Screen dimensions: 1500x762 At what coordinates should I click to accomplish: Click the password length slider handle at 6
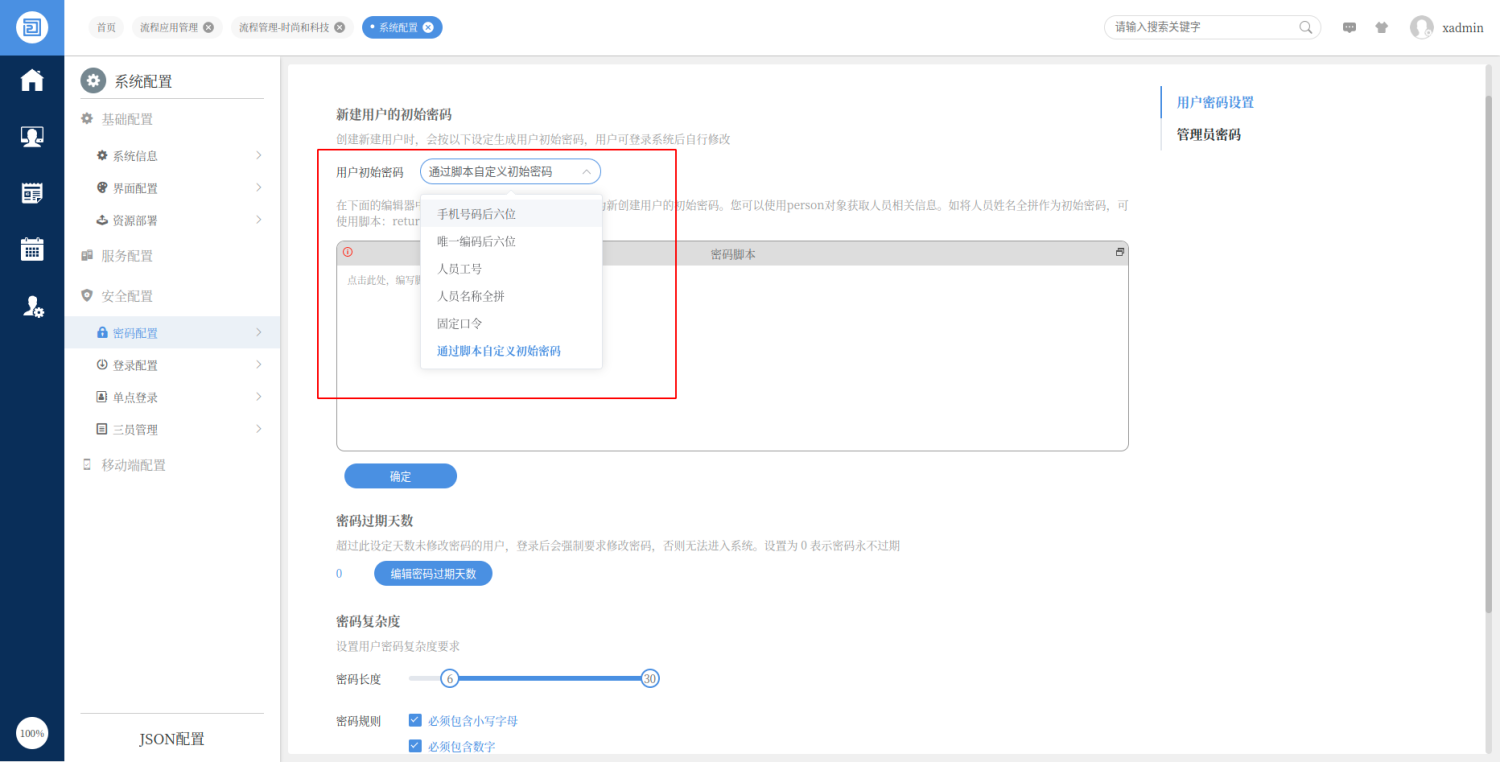pos(450,679)
